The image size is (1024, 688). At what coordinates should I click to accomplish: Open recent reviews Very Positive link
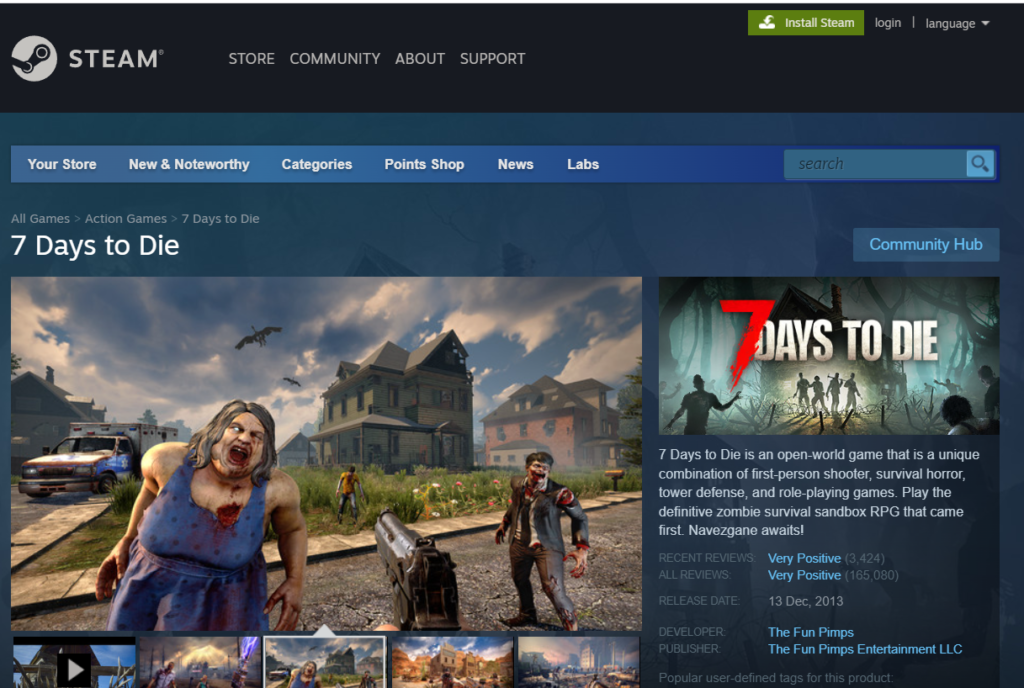click(x=804, y=559)
